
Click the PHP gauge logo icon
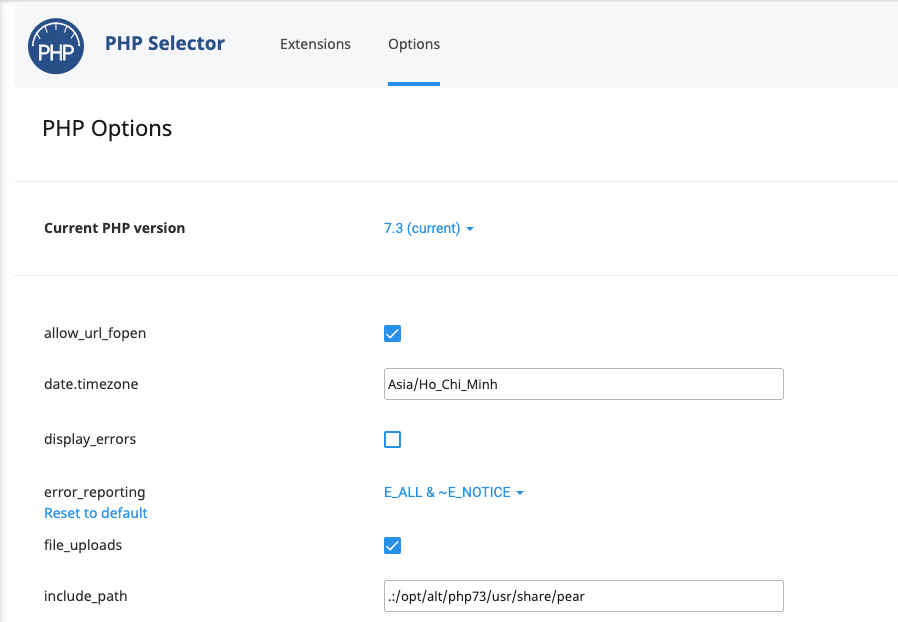pos(56,46)
